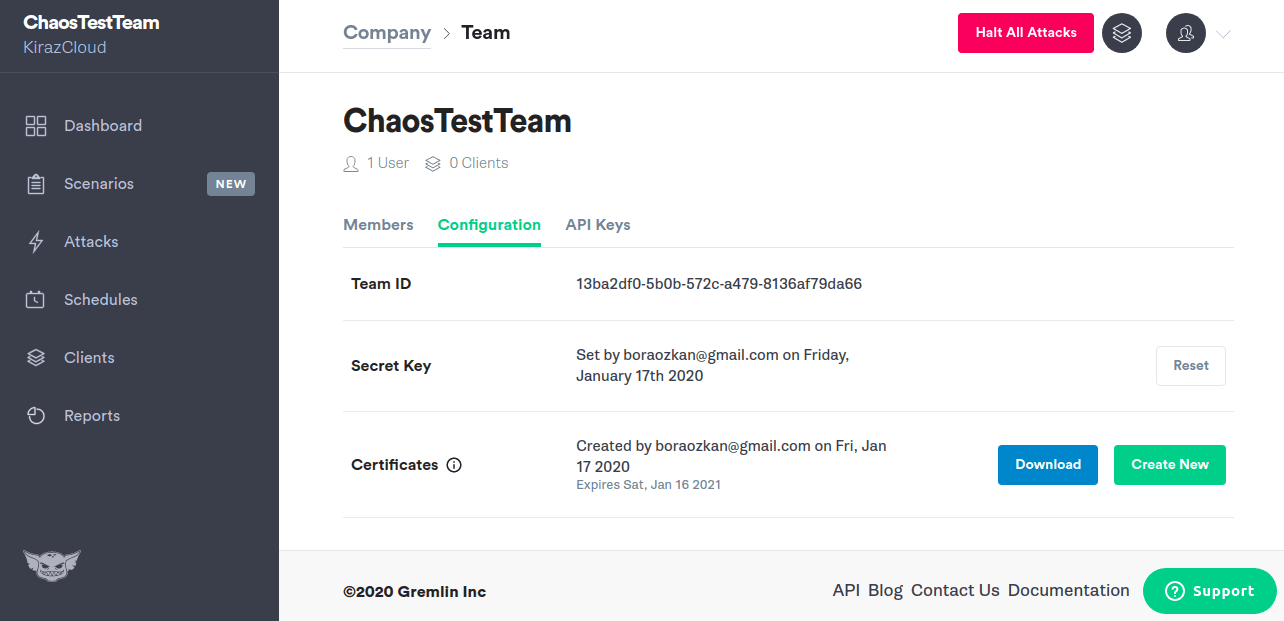Screen dimensions: 1284x621
Task: Reset the Secret Key
Action: (1191, 366)
